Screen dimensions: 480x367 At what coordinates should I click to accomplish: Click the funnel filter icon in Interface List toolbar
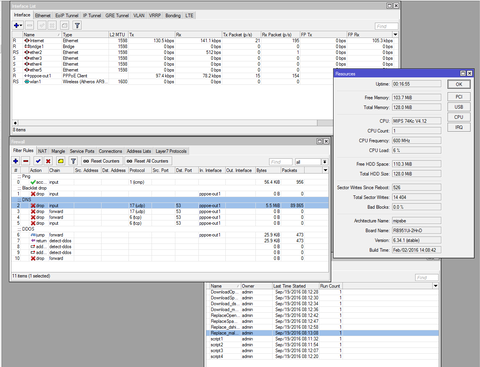point(77,25)
